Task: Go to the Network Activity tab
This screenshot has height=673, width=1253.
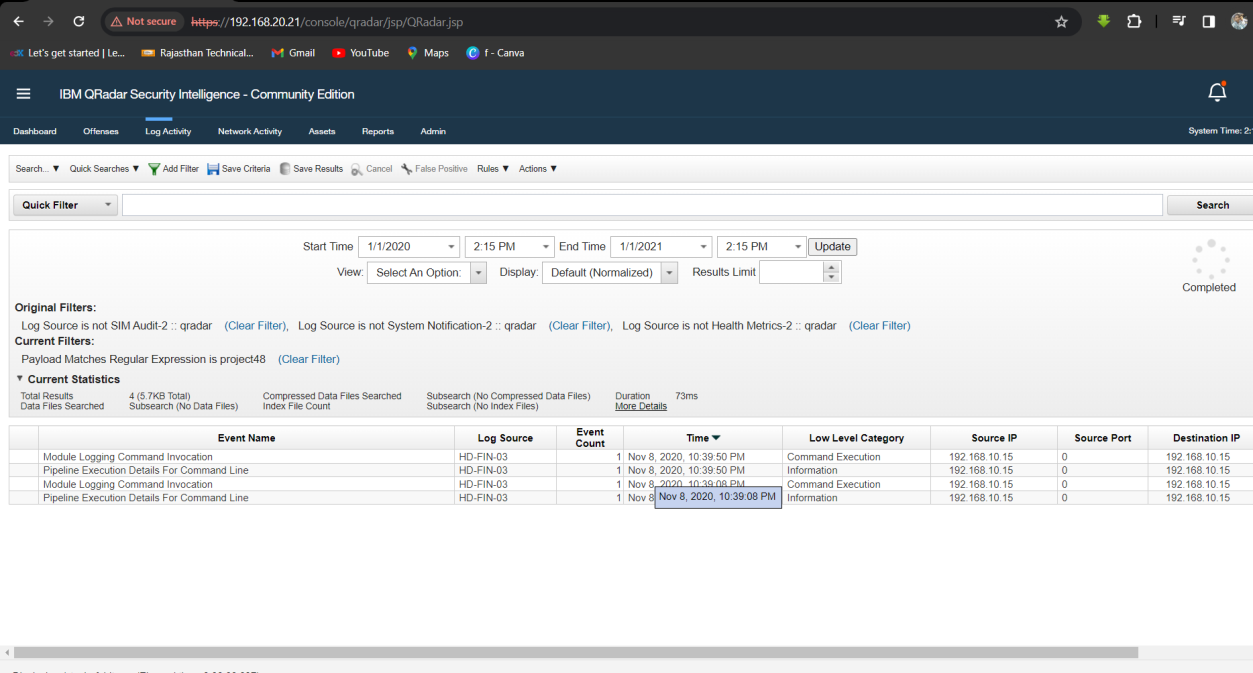Action: [x=249, y=131]
